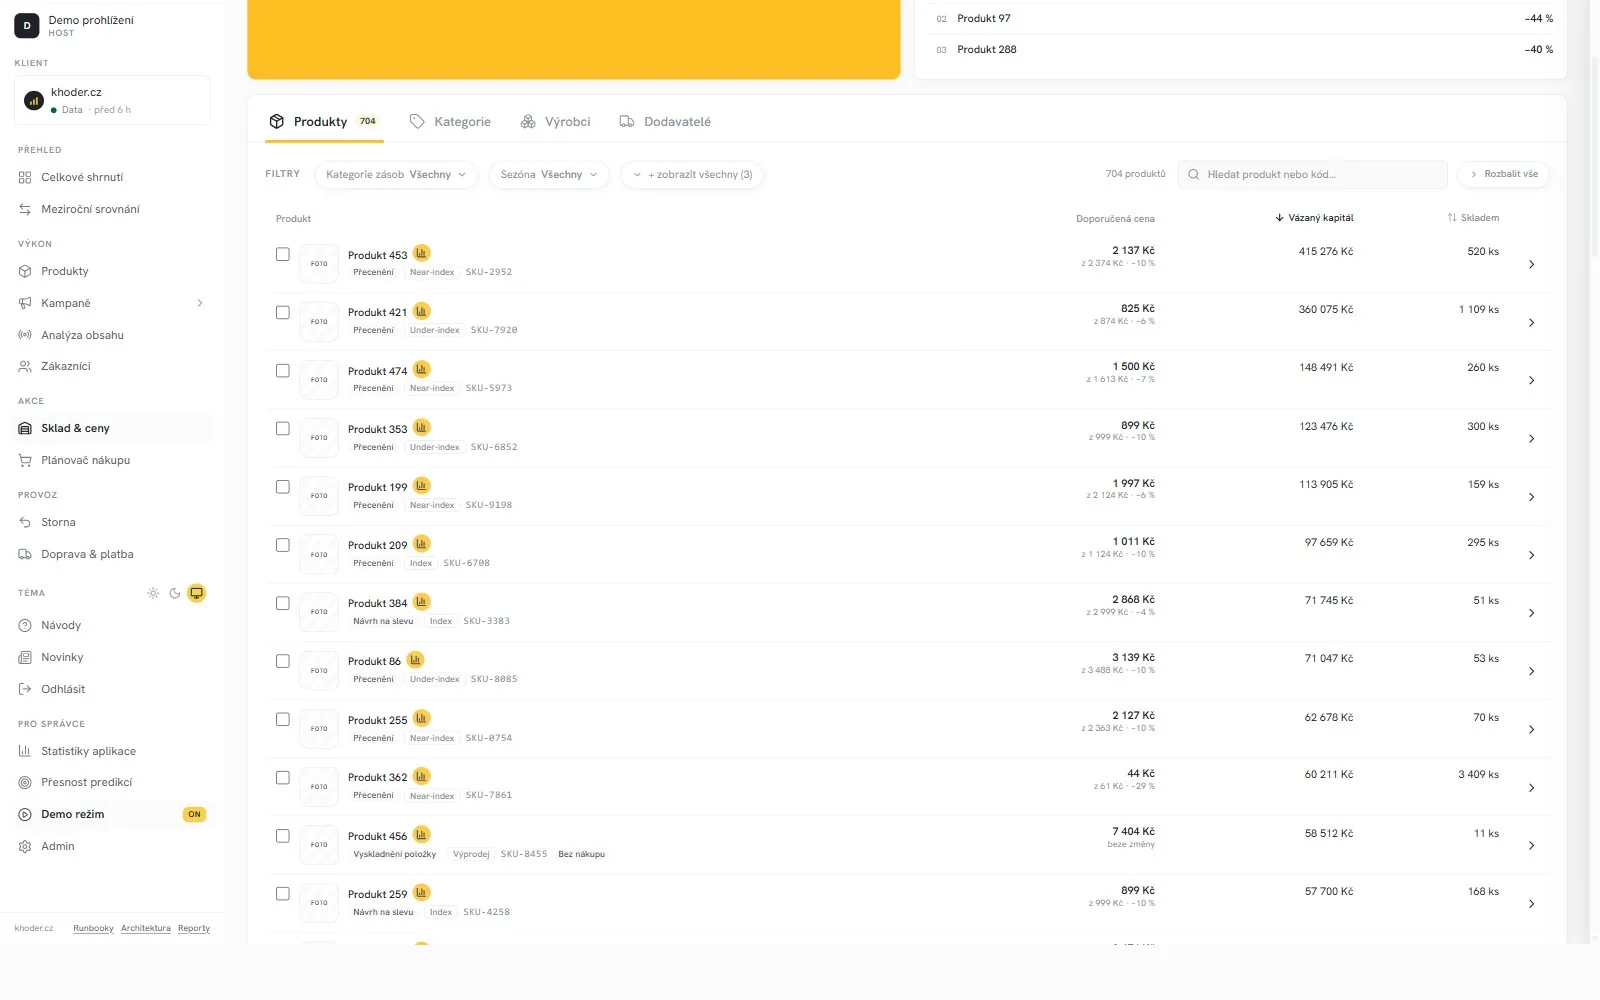This screenshot has height=1000, width=1600.
Task: Expand Kampaně submenu chevron
Action: (x=200, y=303)
